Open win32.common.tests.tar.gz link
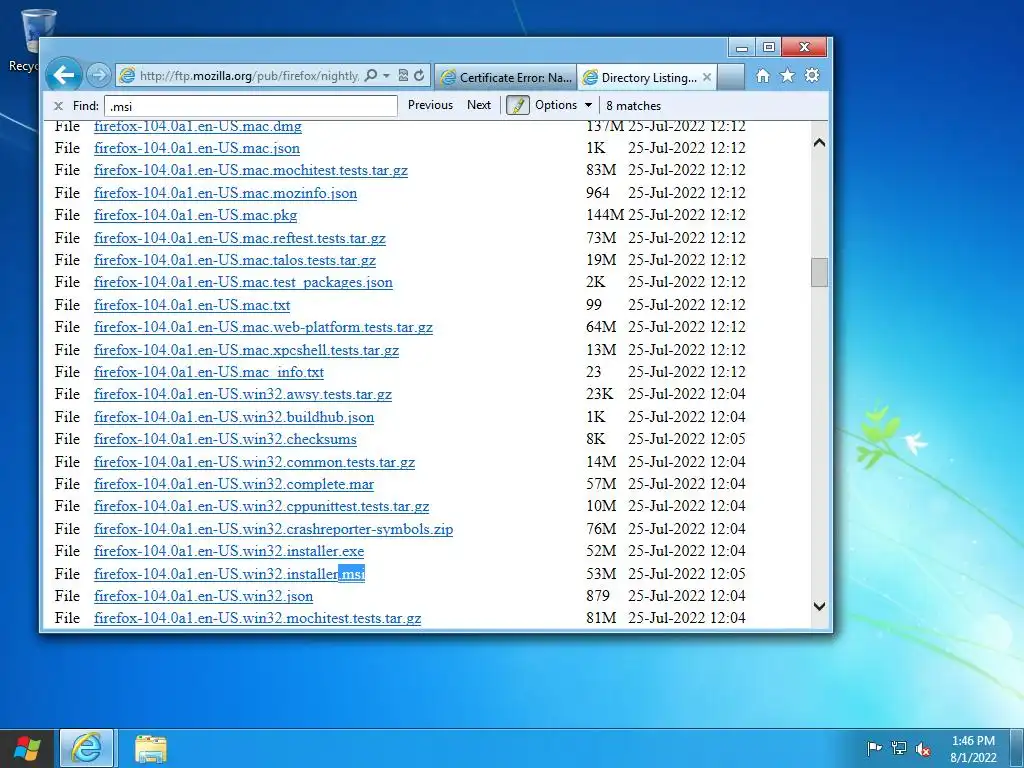Viewport: 1024px width, 768px height. point(255,463)
